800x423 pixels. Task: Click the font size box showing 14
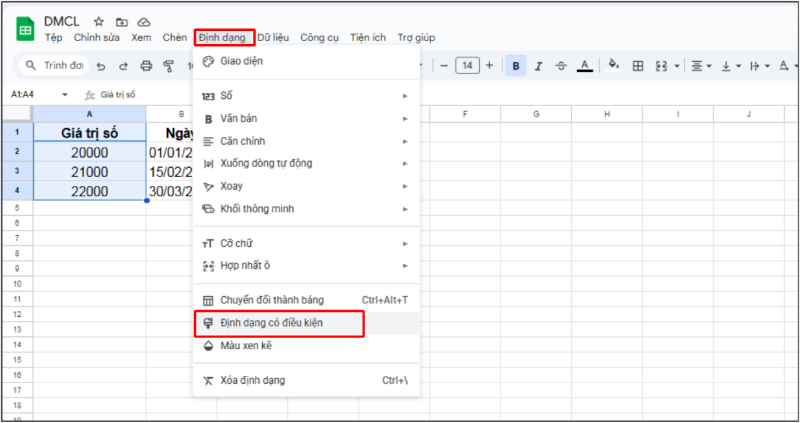(467, 65)
